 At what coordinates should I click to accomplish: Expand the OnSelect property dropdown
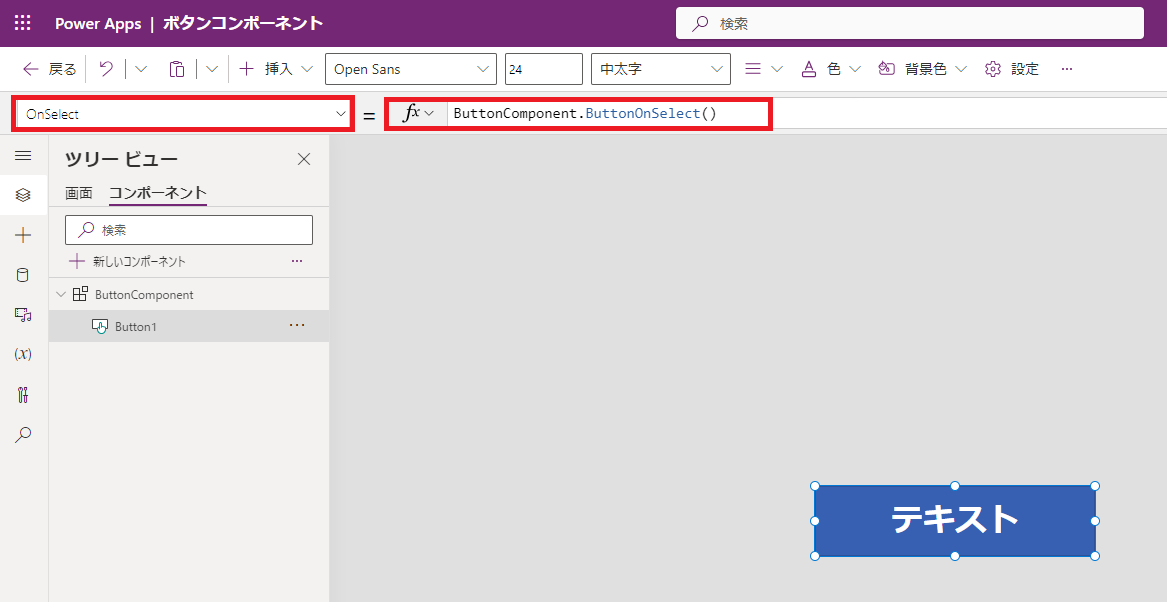[x=341, y=114]
